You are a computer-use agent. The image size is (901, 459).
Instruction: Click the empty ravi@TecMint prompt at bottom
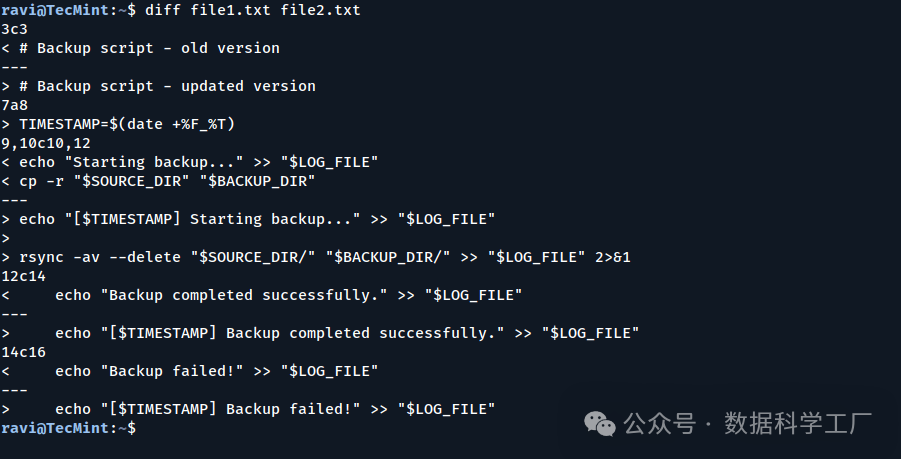[x=68, y=428]
